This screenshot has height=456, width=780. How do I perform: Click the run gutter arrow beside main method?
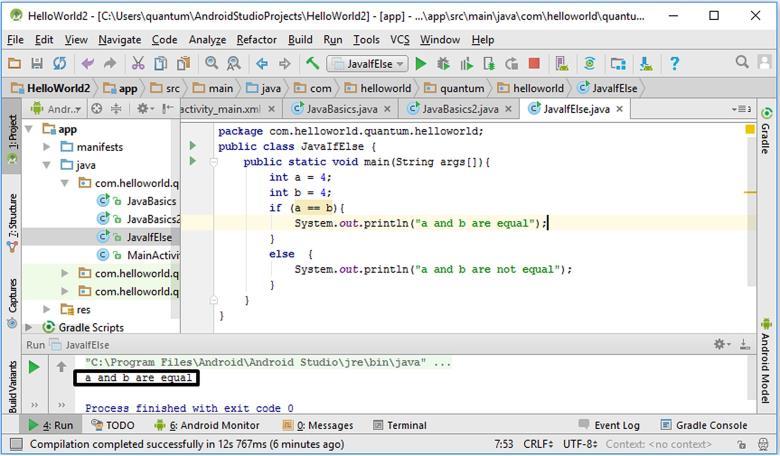point(193,161)
